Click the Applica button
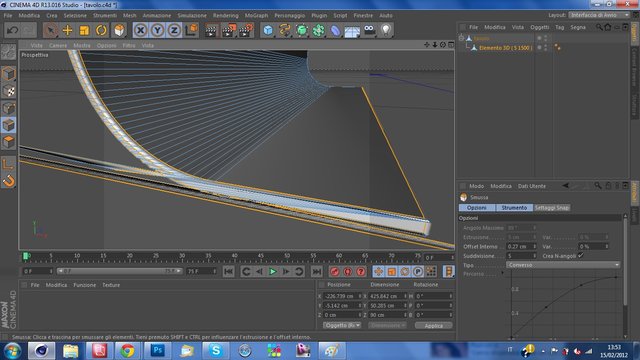 pos(433,326)
